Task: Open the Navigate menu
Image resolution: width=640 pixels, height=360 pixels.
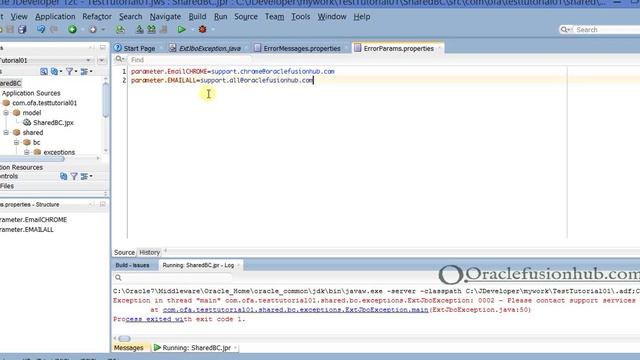Action: [x=165, y=17]
